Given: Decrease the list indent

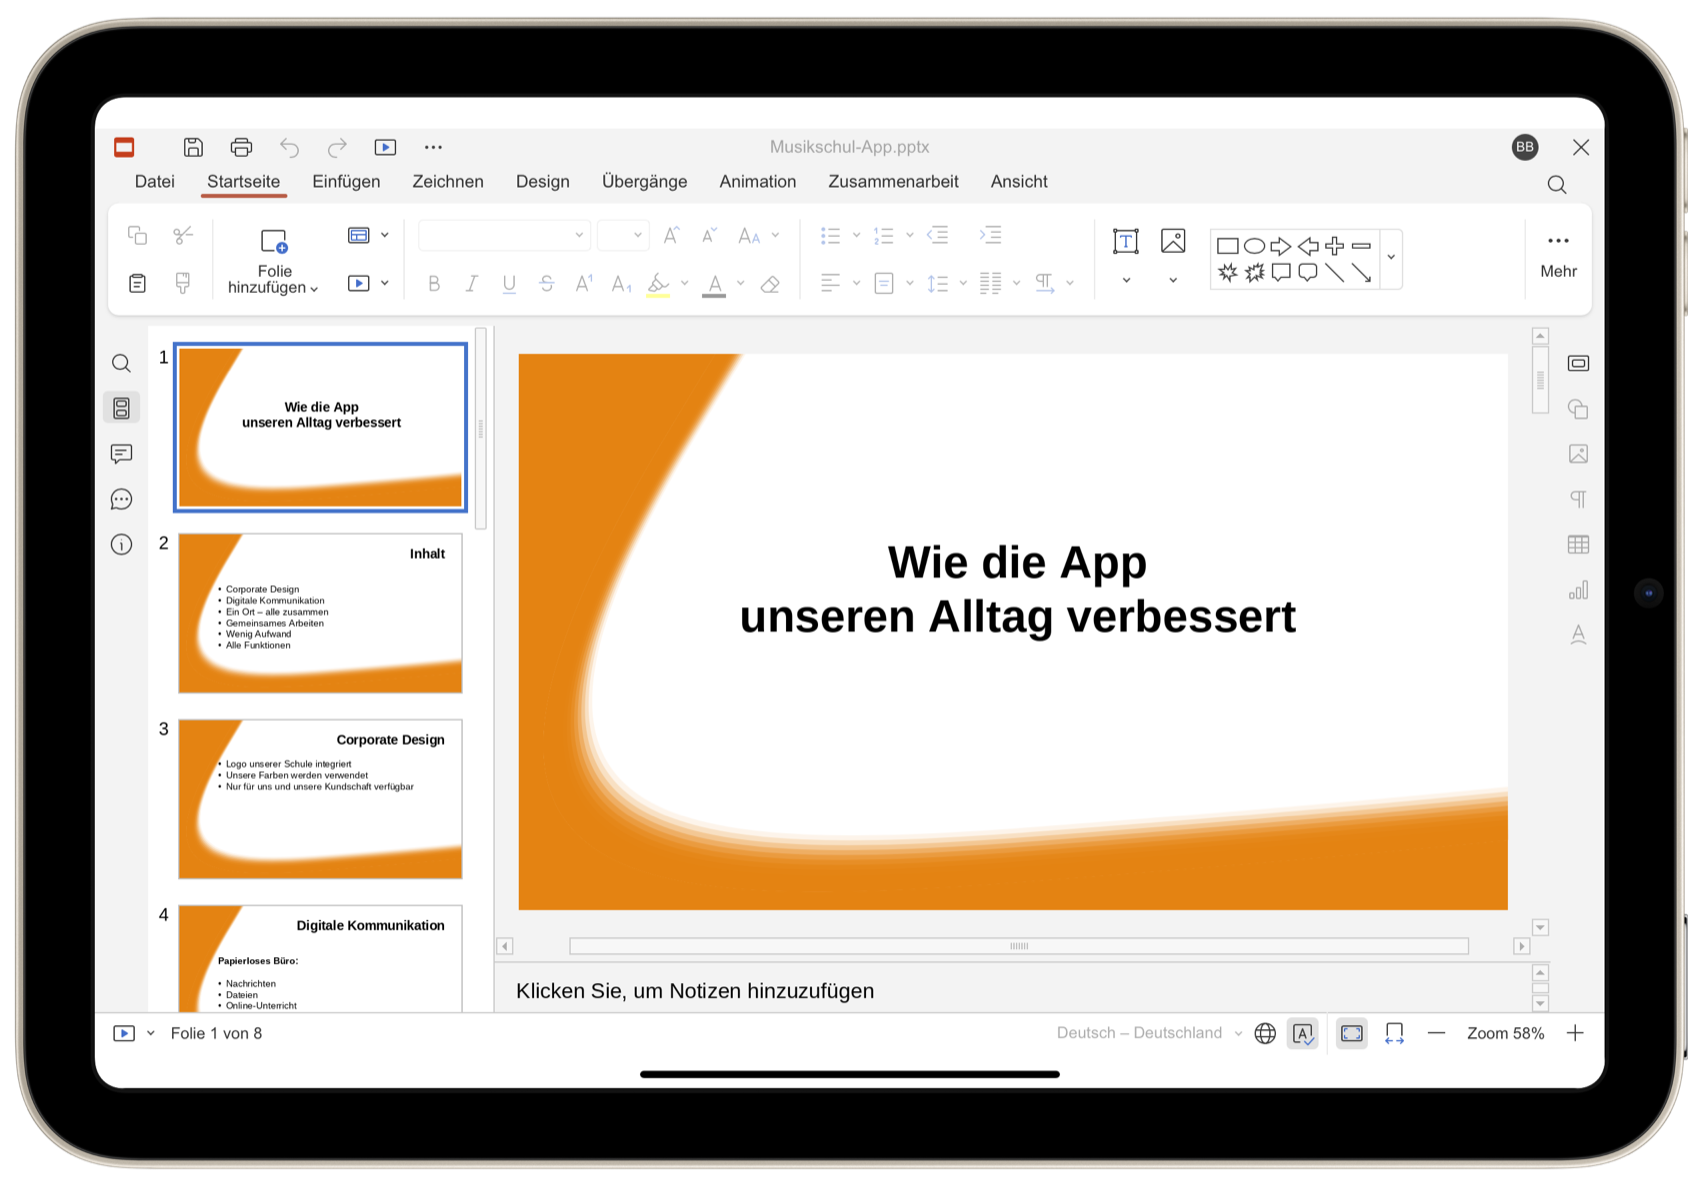Looking at the screenshot, I should (937, 235).
